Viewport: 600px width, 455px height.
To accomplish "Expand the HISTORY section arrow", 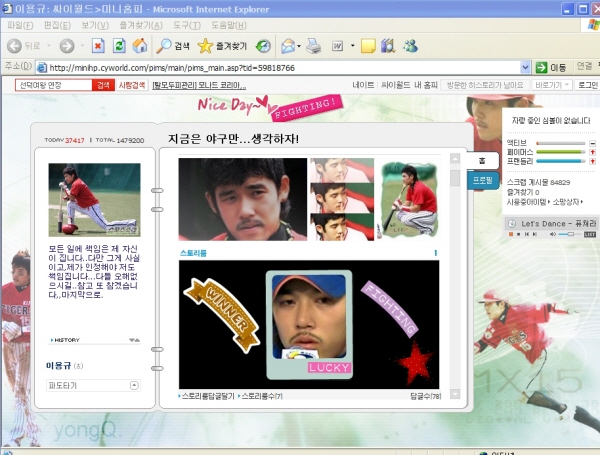I will click(134, 340).
